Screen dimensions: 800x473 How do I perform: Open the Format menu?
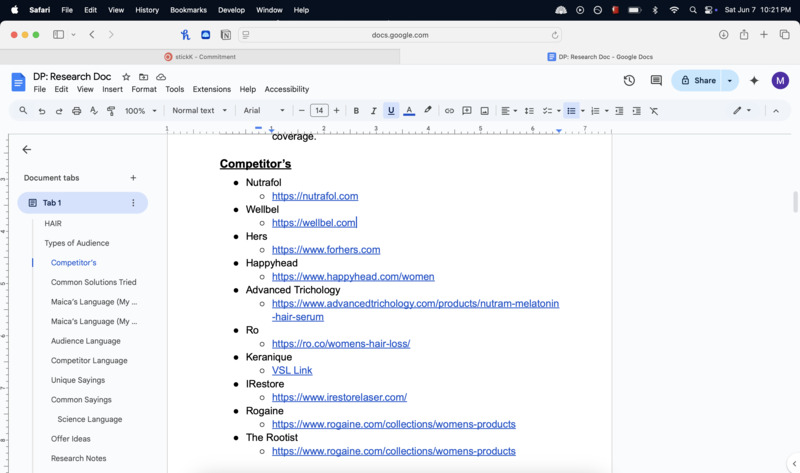point(144,89)
